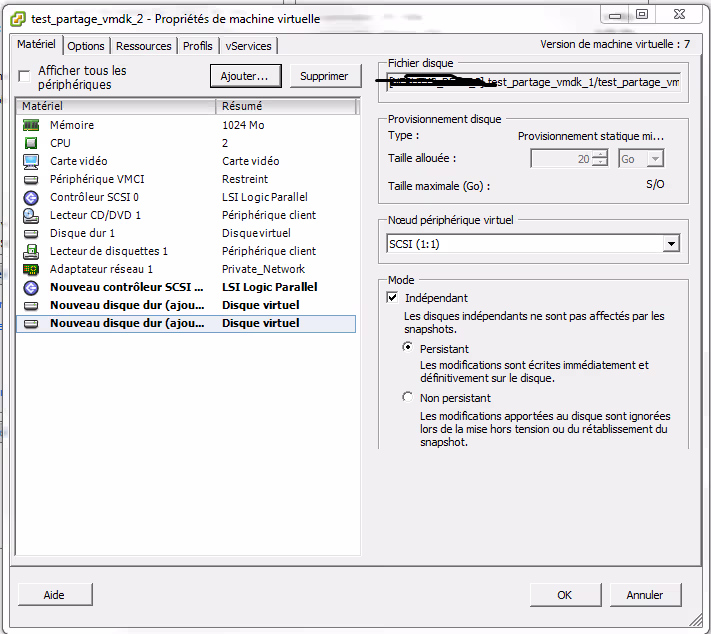Increase allocated size with stepper arrow
Viewport: 711px width, 634px height.
click(599, 155)
